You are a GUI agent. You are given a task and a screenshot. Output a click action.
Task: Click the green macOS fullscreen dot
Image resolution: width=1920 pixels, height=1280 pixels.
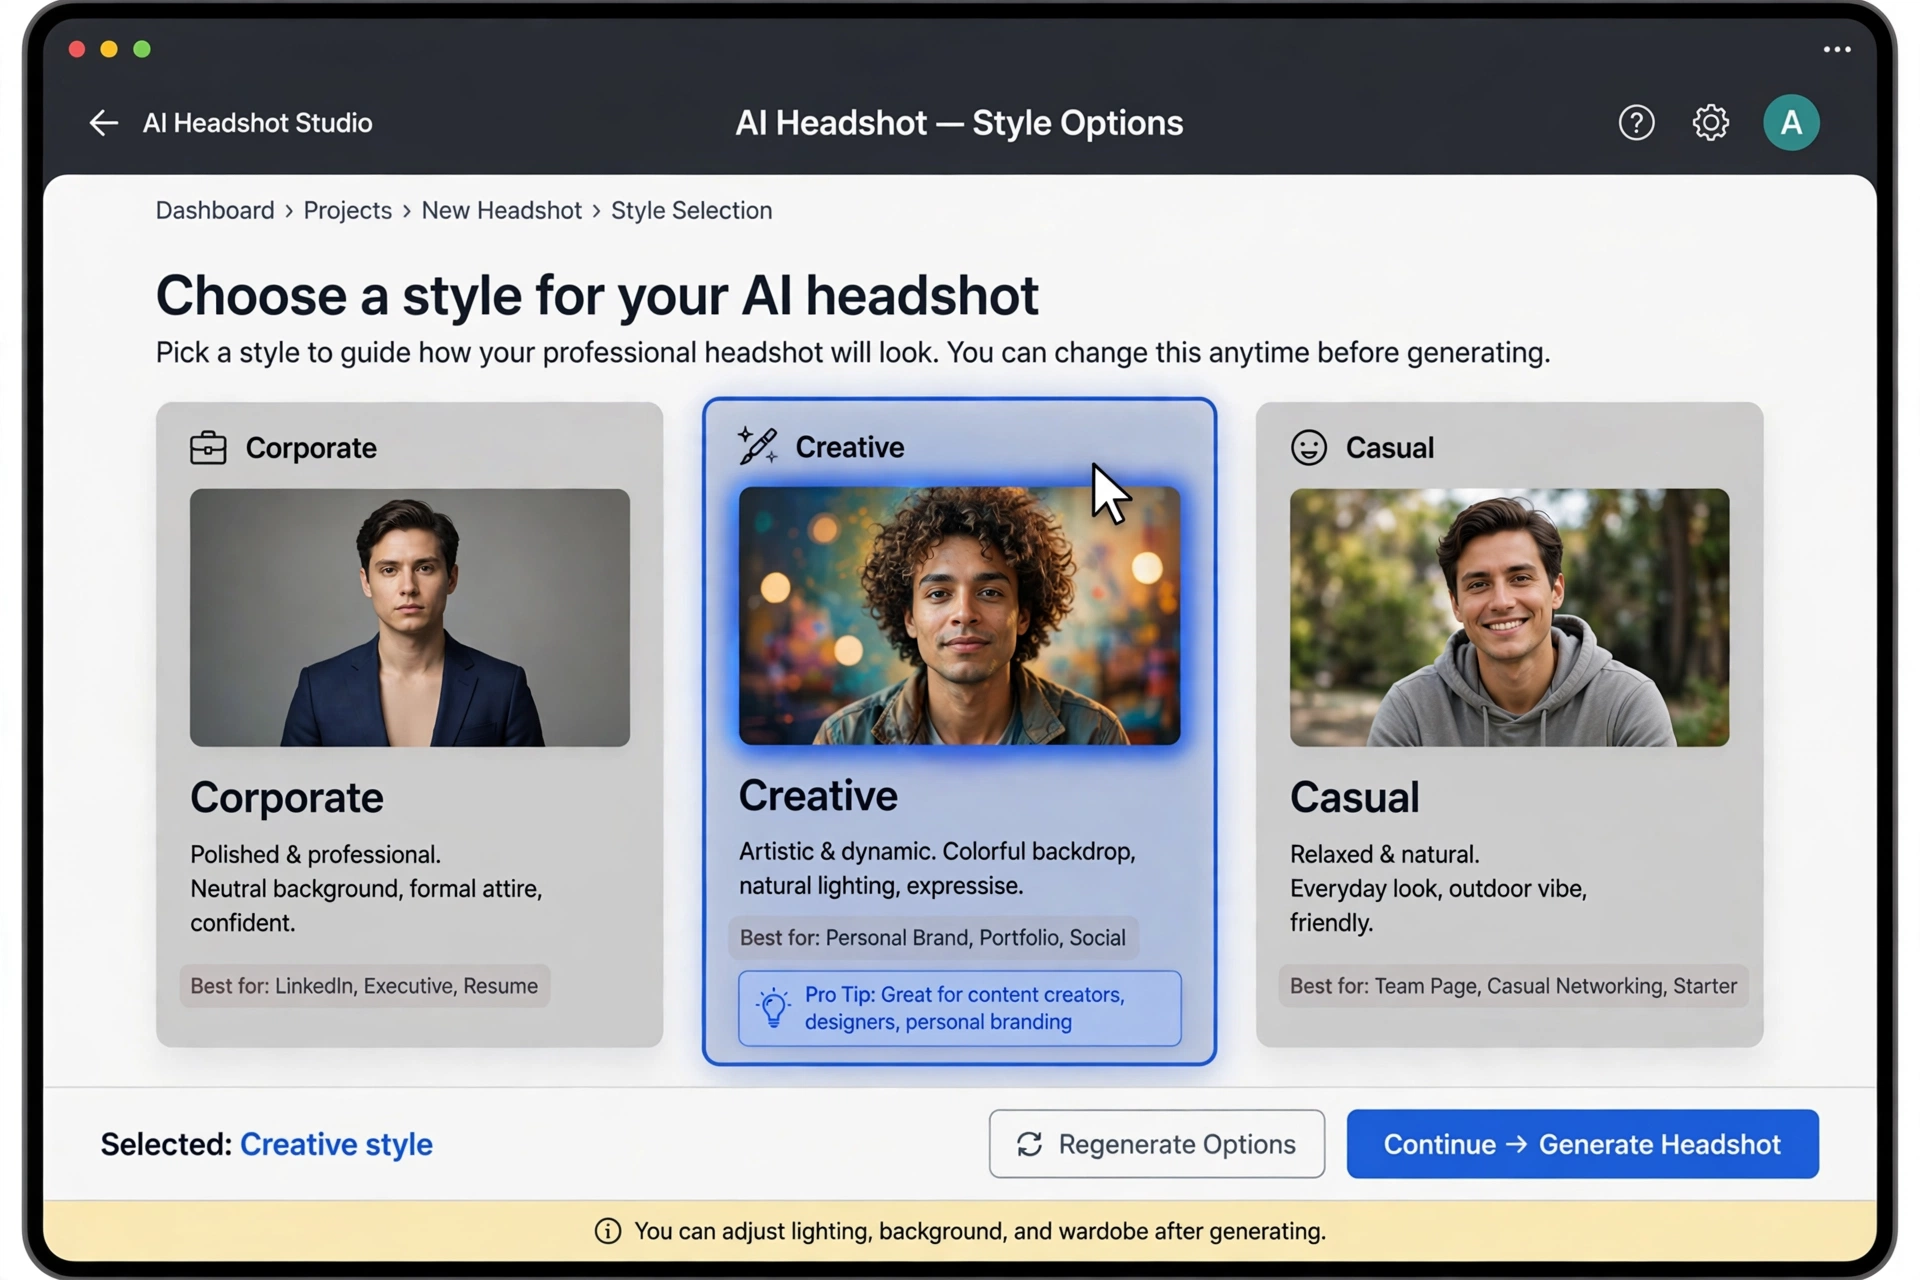142,49
